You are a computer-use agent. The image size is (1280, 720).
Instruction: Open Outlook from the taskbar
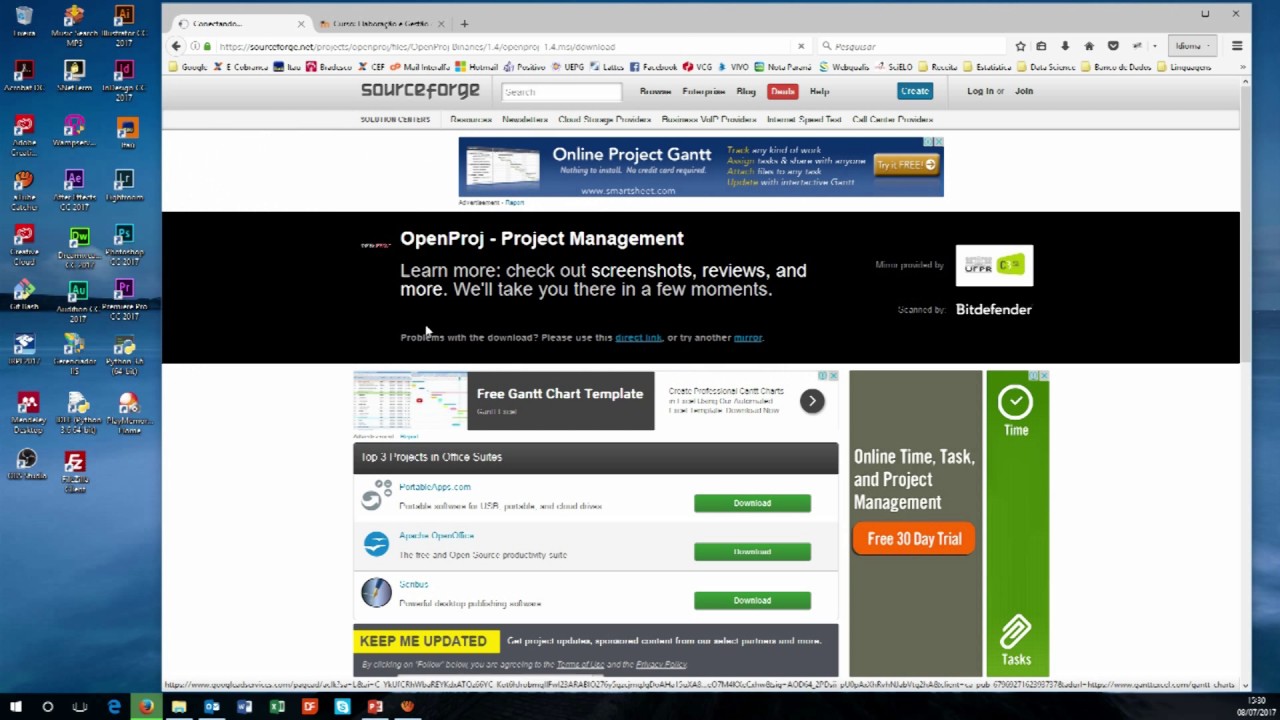coord(212,706)
